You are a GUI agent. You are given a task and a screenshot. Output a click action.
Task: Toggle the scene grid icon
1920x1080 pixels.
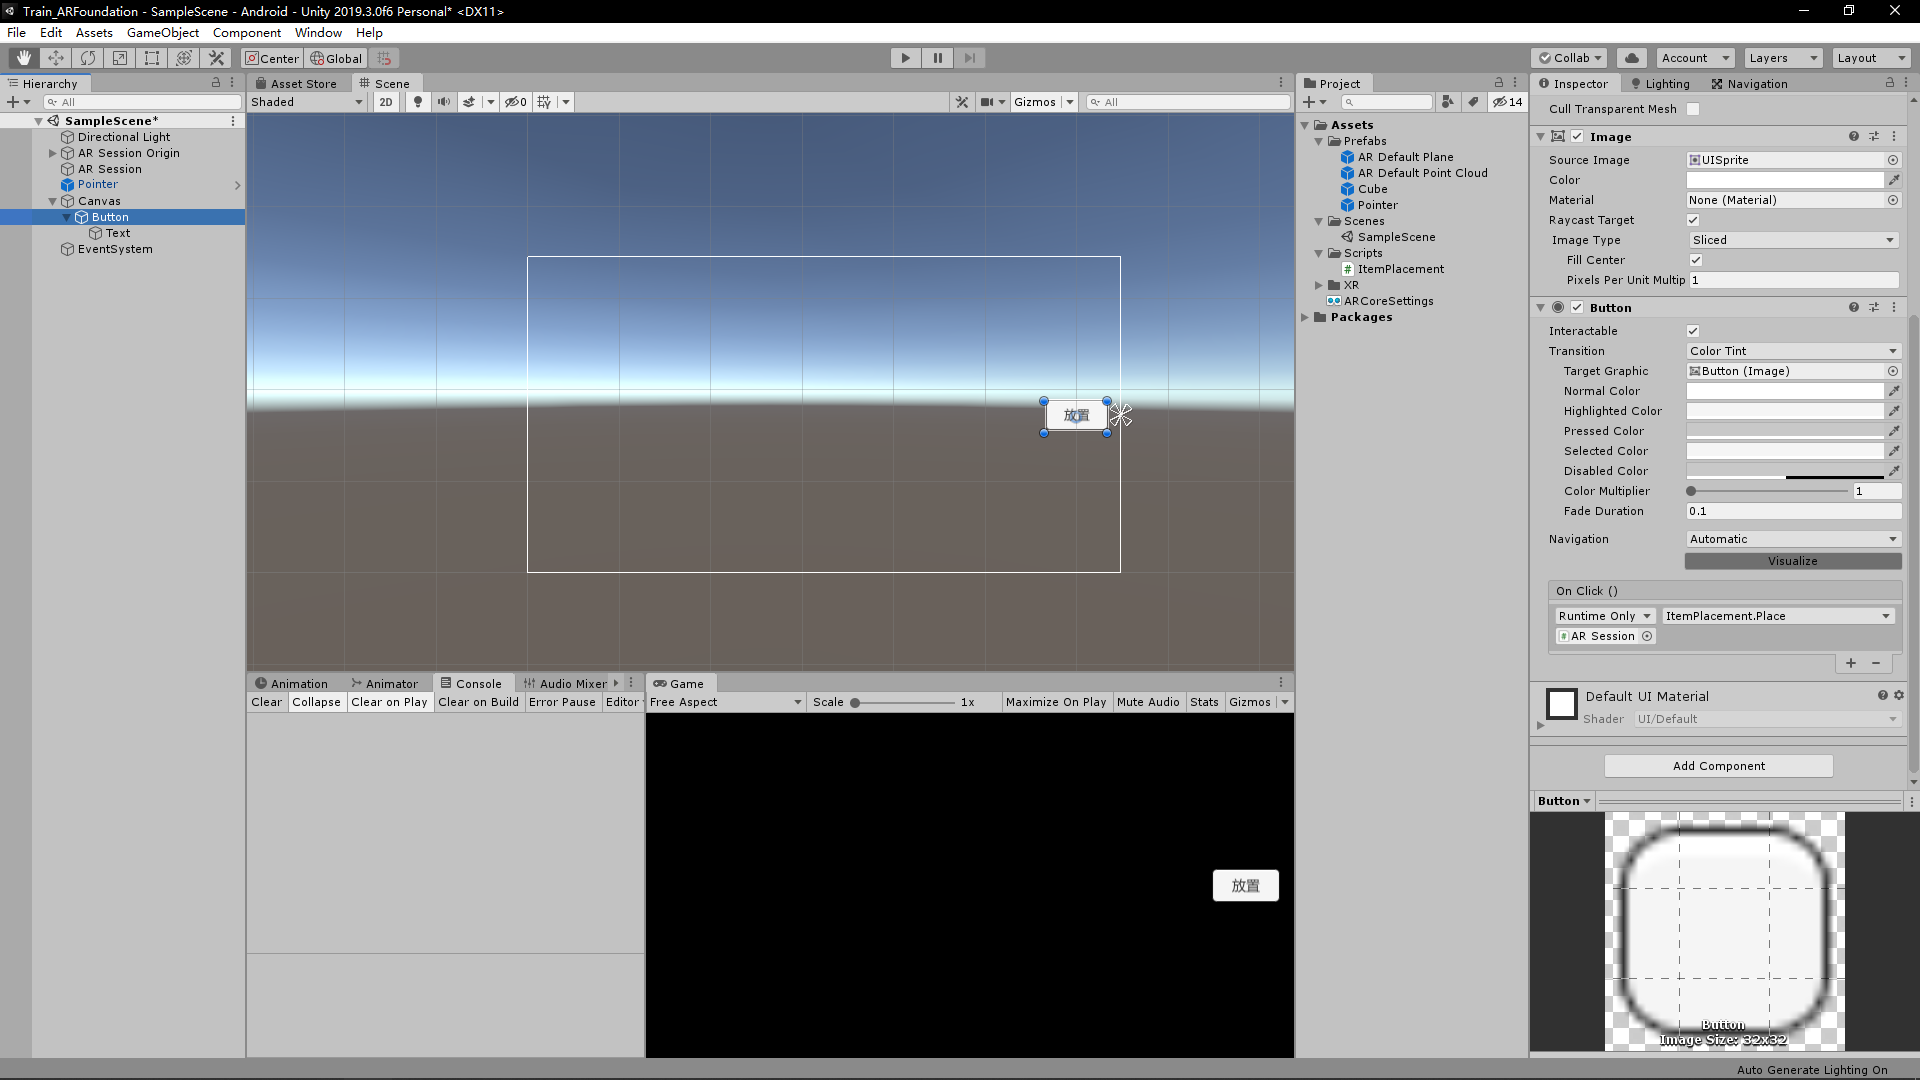(544, 102)
